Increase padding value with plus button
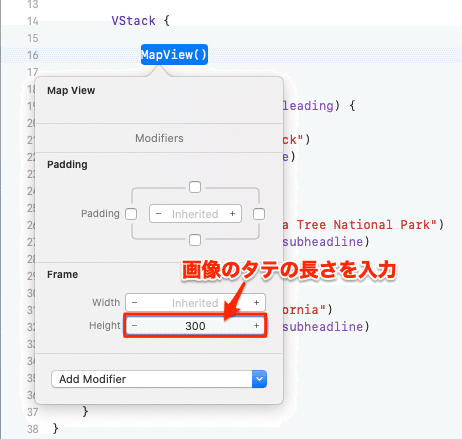 click(232, 214)
